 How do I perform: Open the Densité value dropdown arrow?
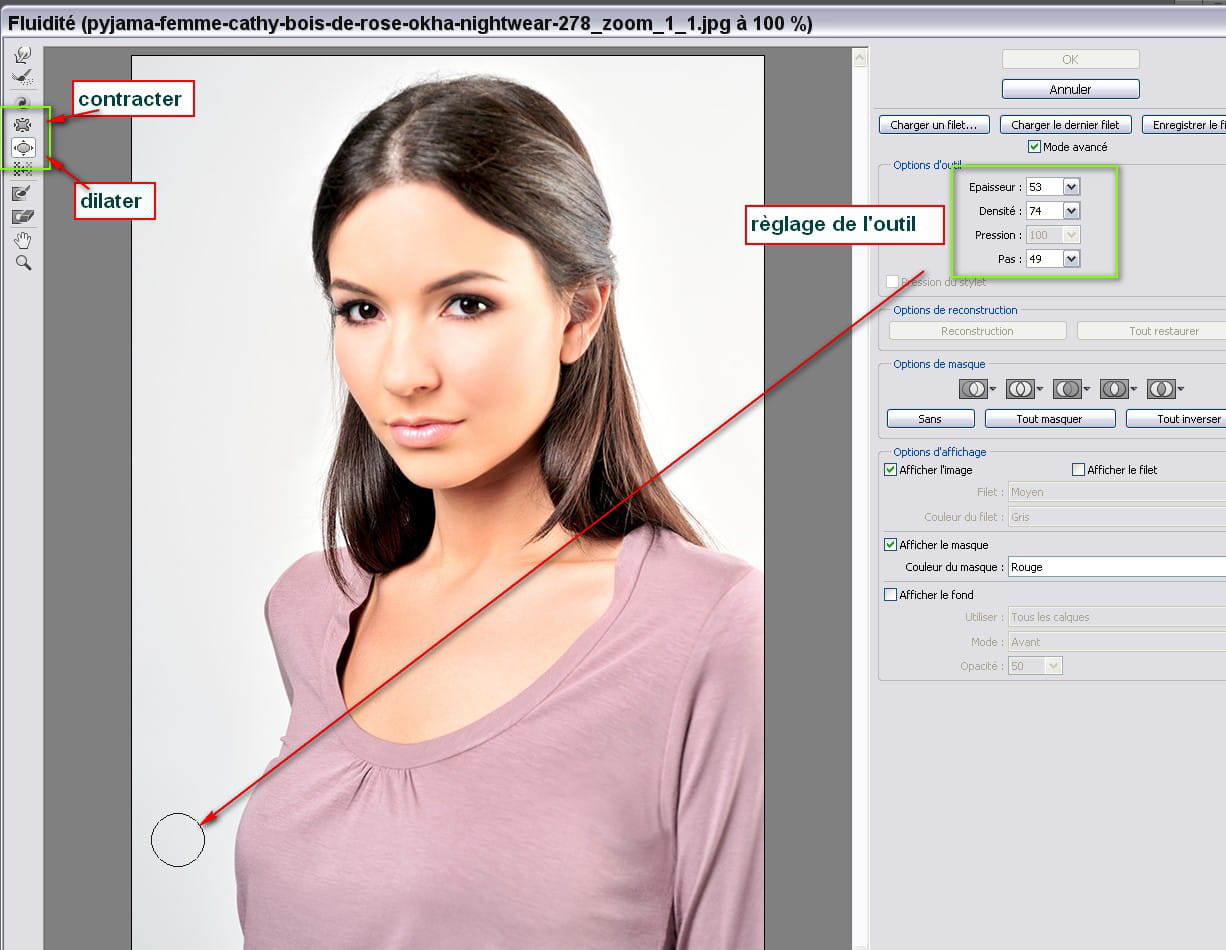coord(1071,211)
